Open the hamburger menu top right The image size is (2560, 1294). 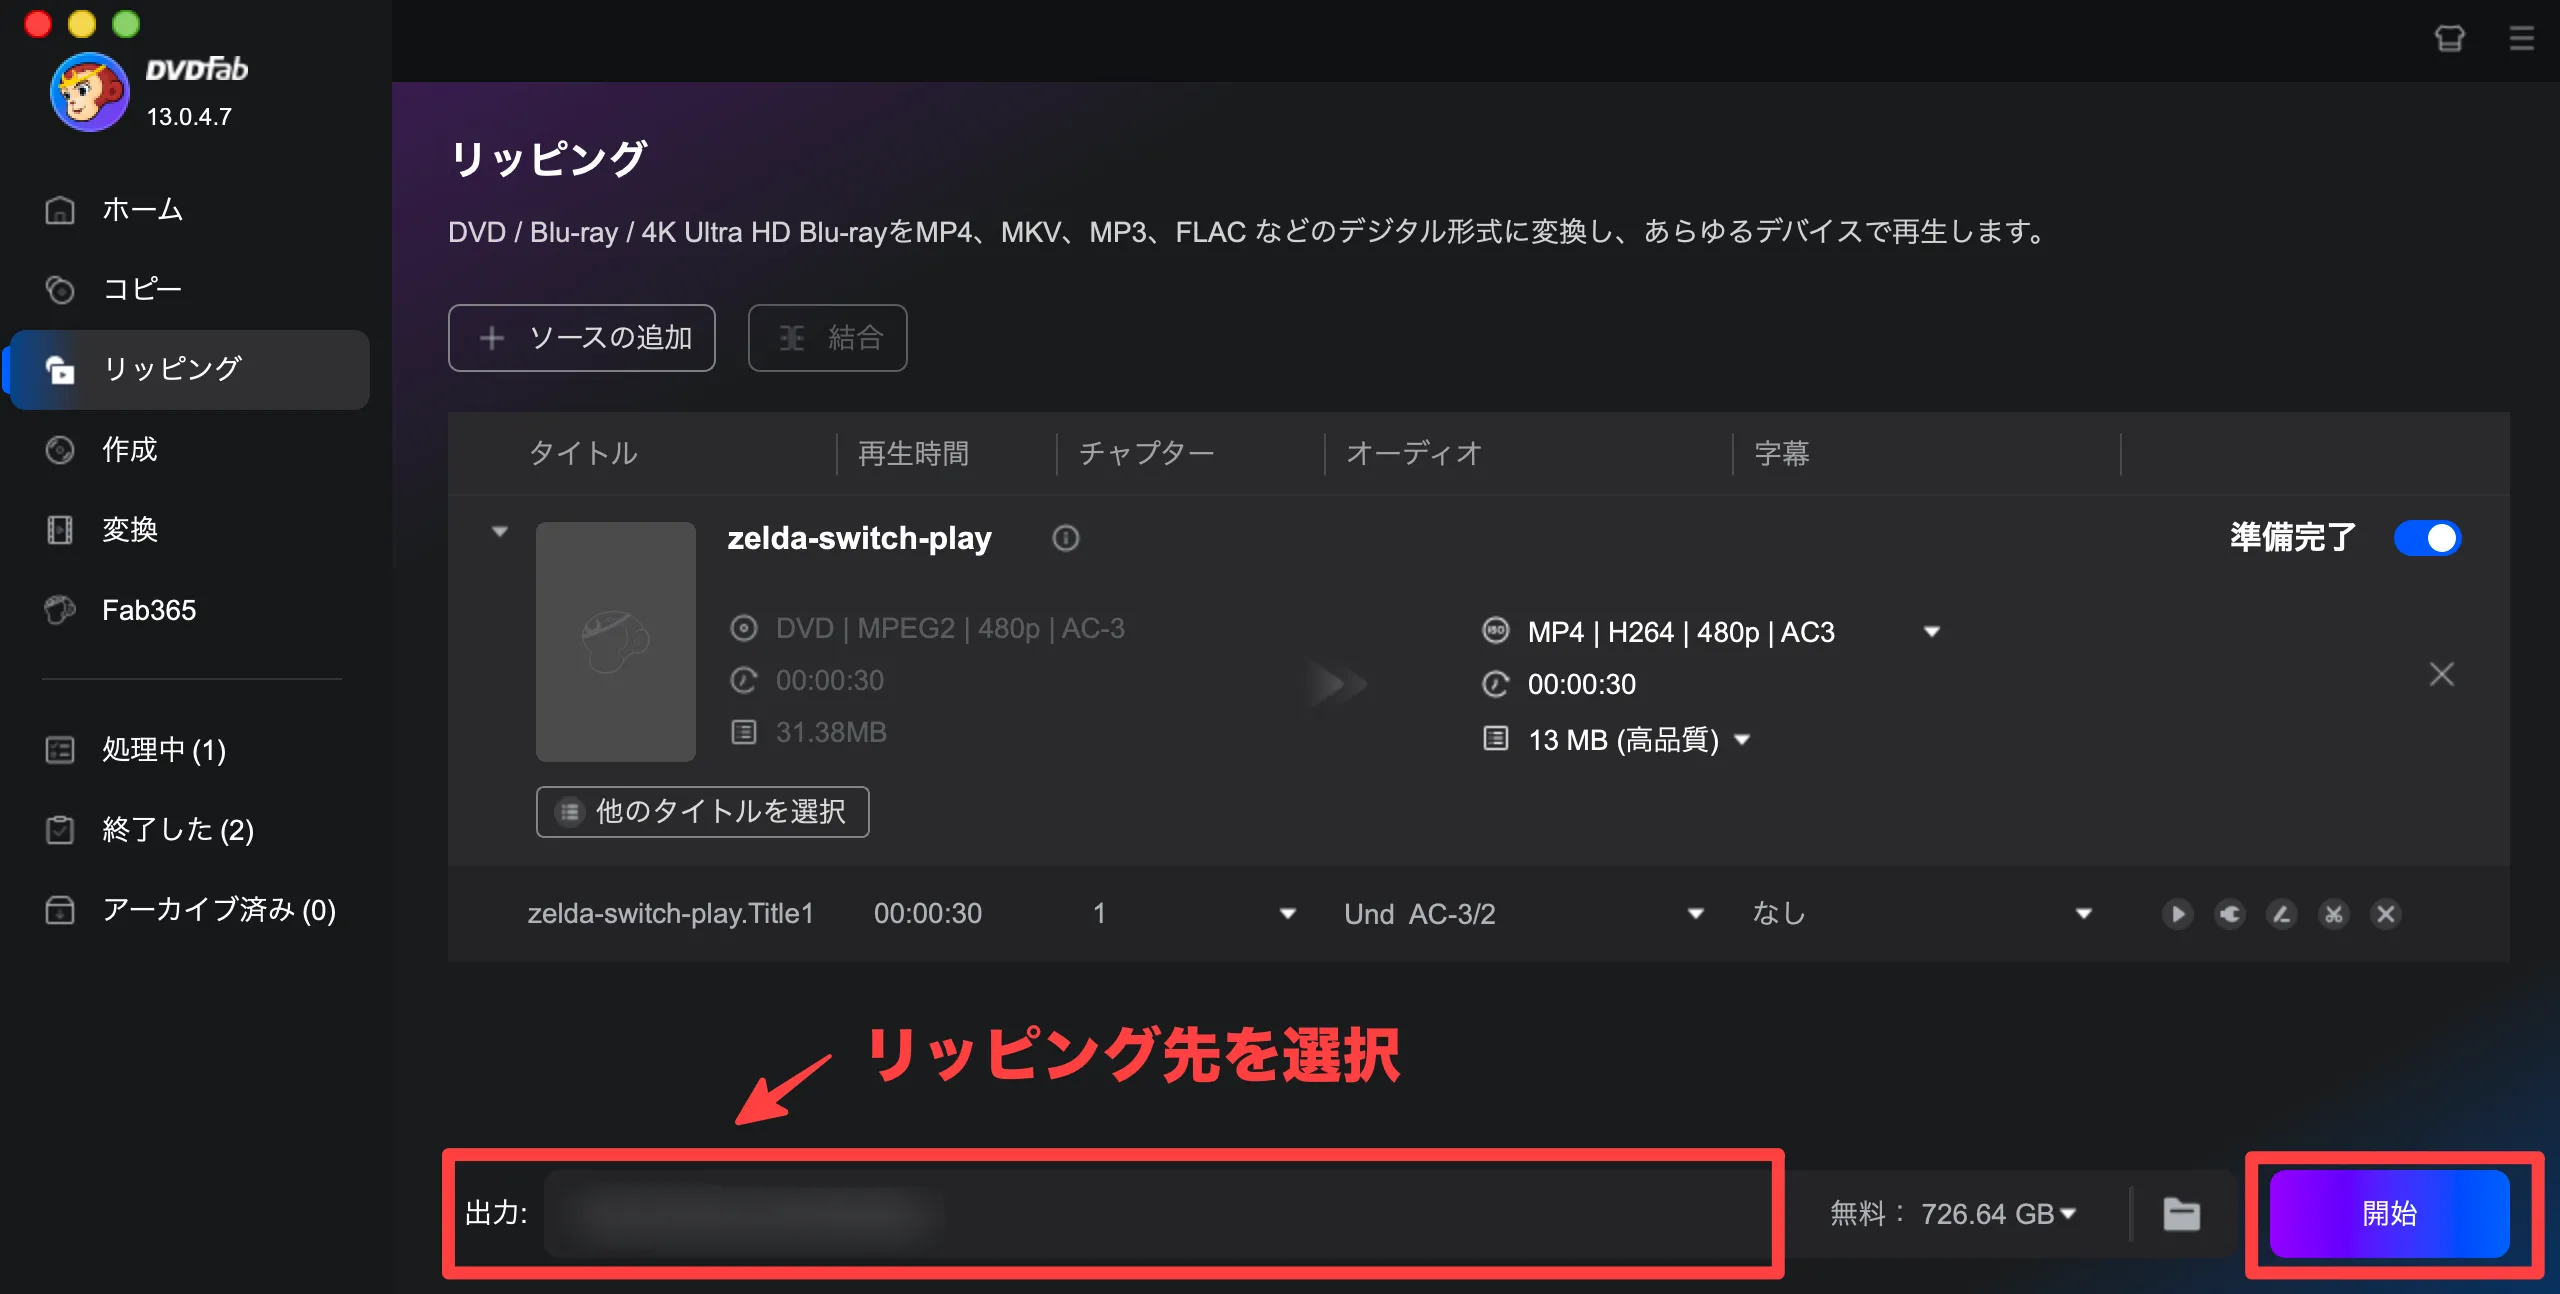(x=2521, y=39)
